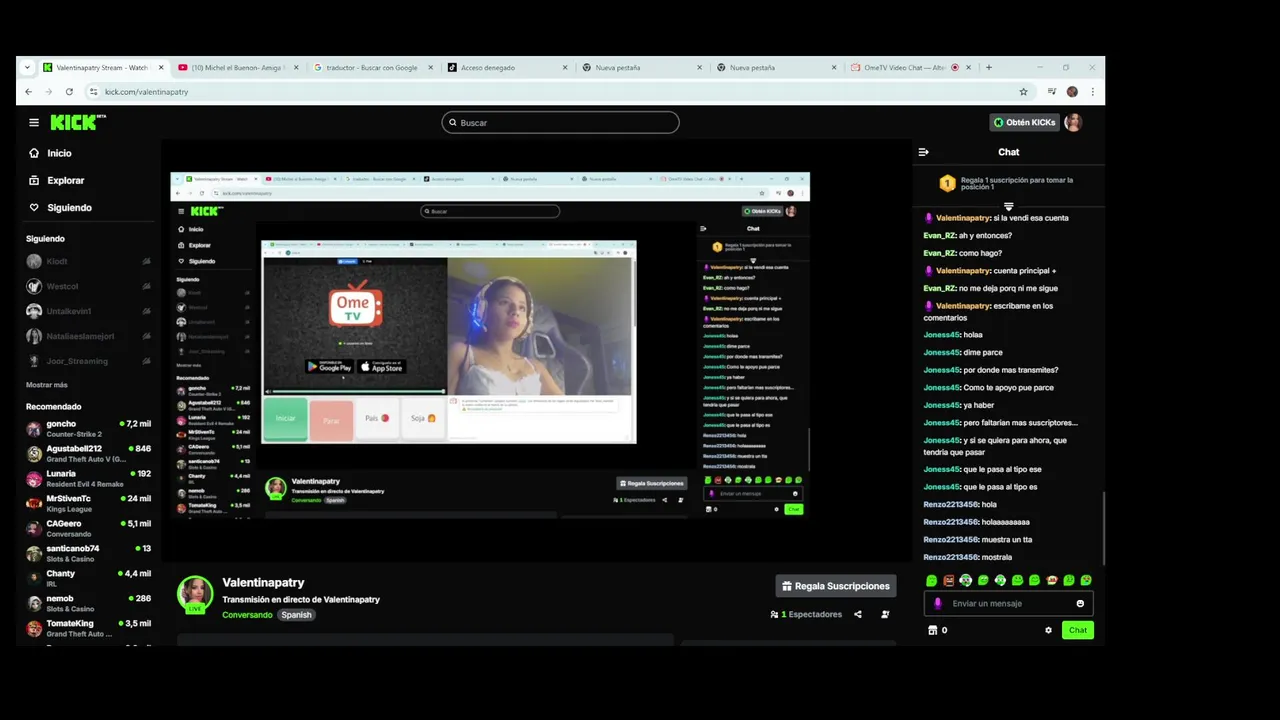Screen dimensions: 1280x720
Task: Click Joness45 username in holaa message
Action: (x=941, y=335)
